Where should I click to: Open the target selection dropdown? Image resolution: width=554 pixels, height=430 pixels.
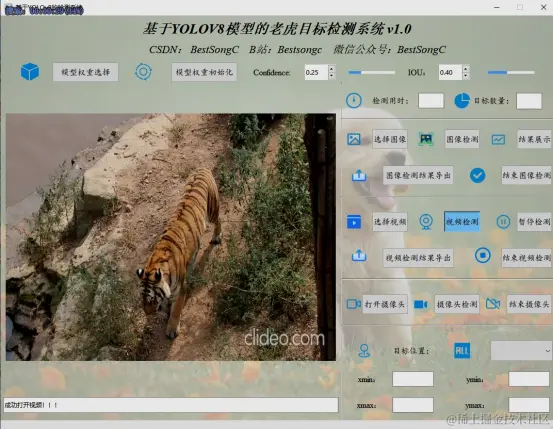point(521,351)
